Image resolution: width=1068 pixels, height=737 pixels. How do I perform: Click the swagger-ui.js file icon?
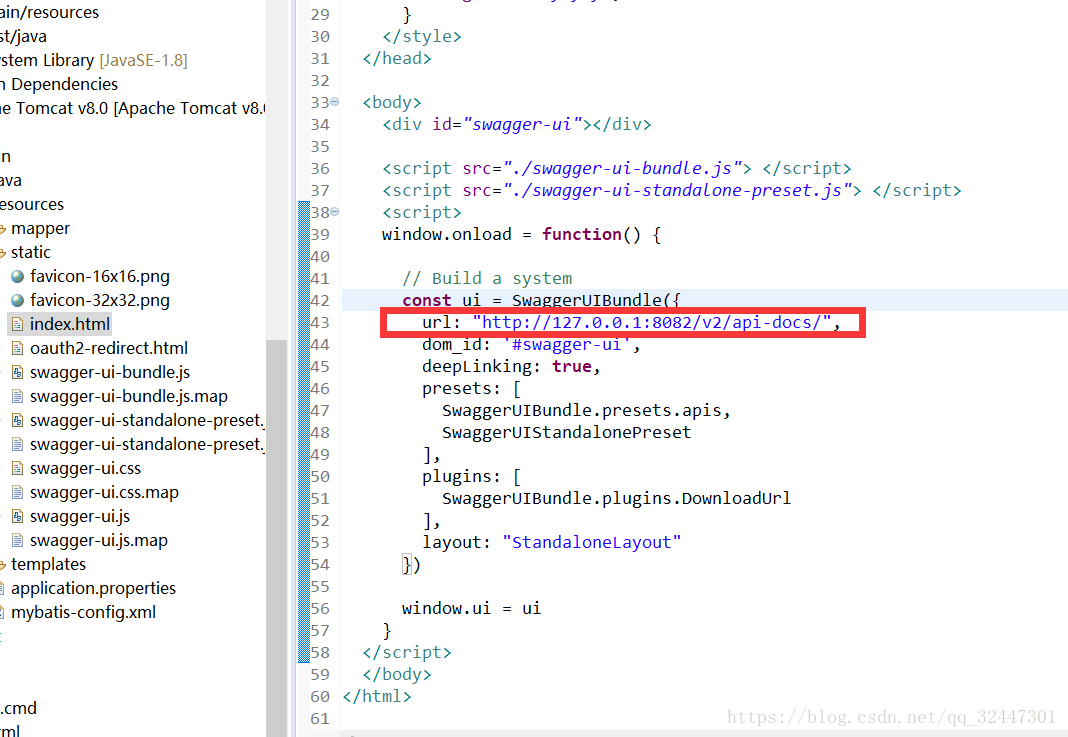click(x=18, y=516)
